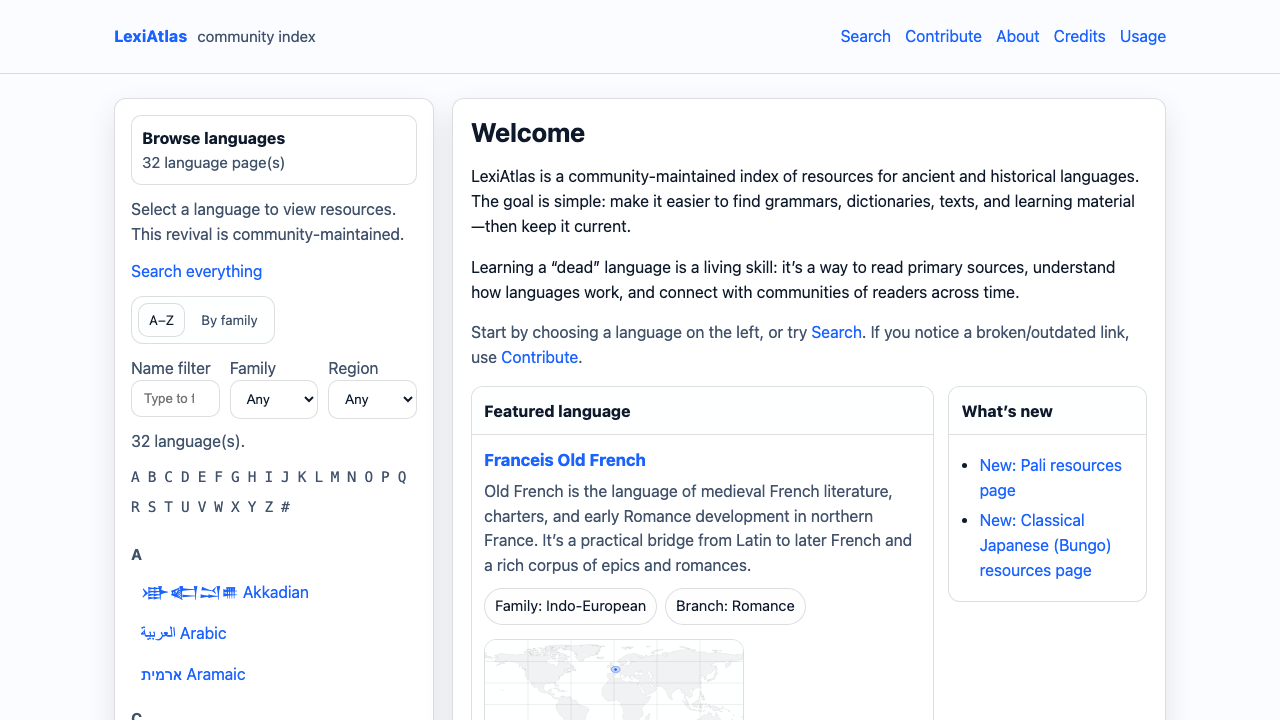Open the Region filter dropdown
Image resolution: width=1280 pixels, height=720 pixels.
372,399
